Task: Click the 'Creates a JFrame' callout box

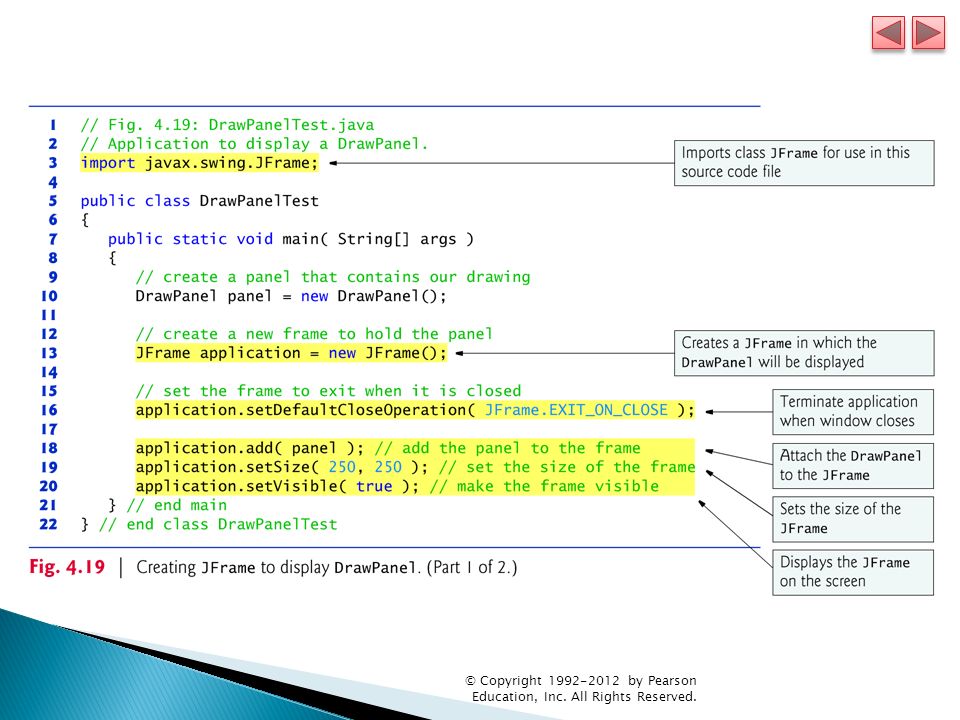Action: (804, 353)
